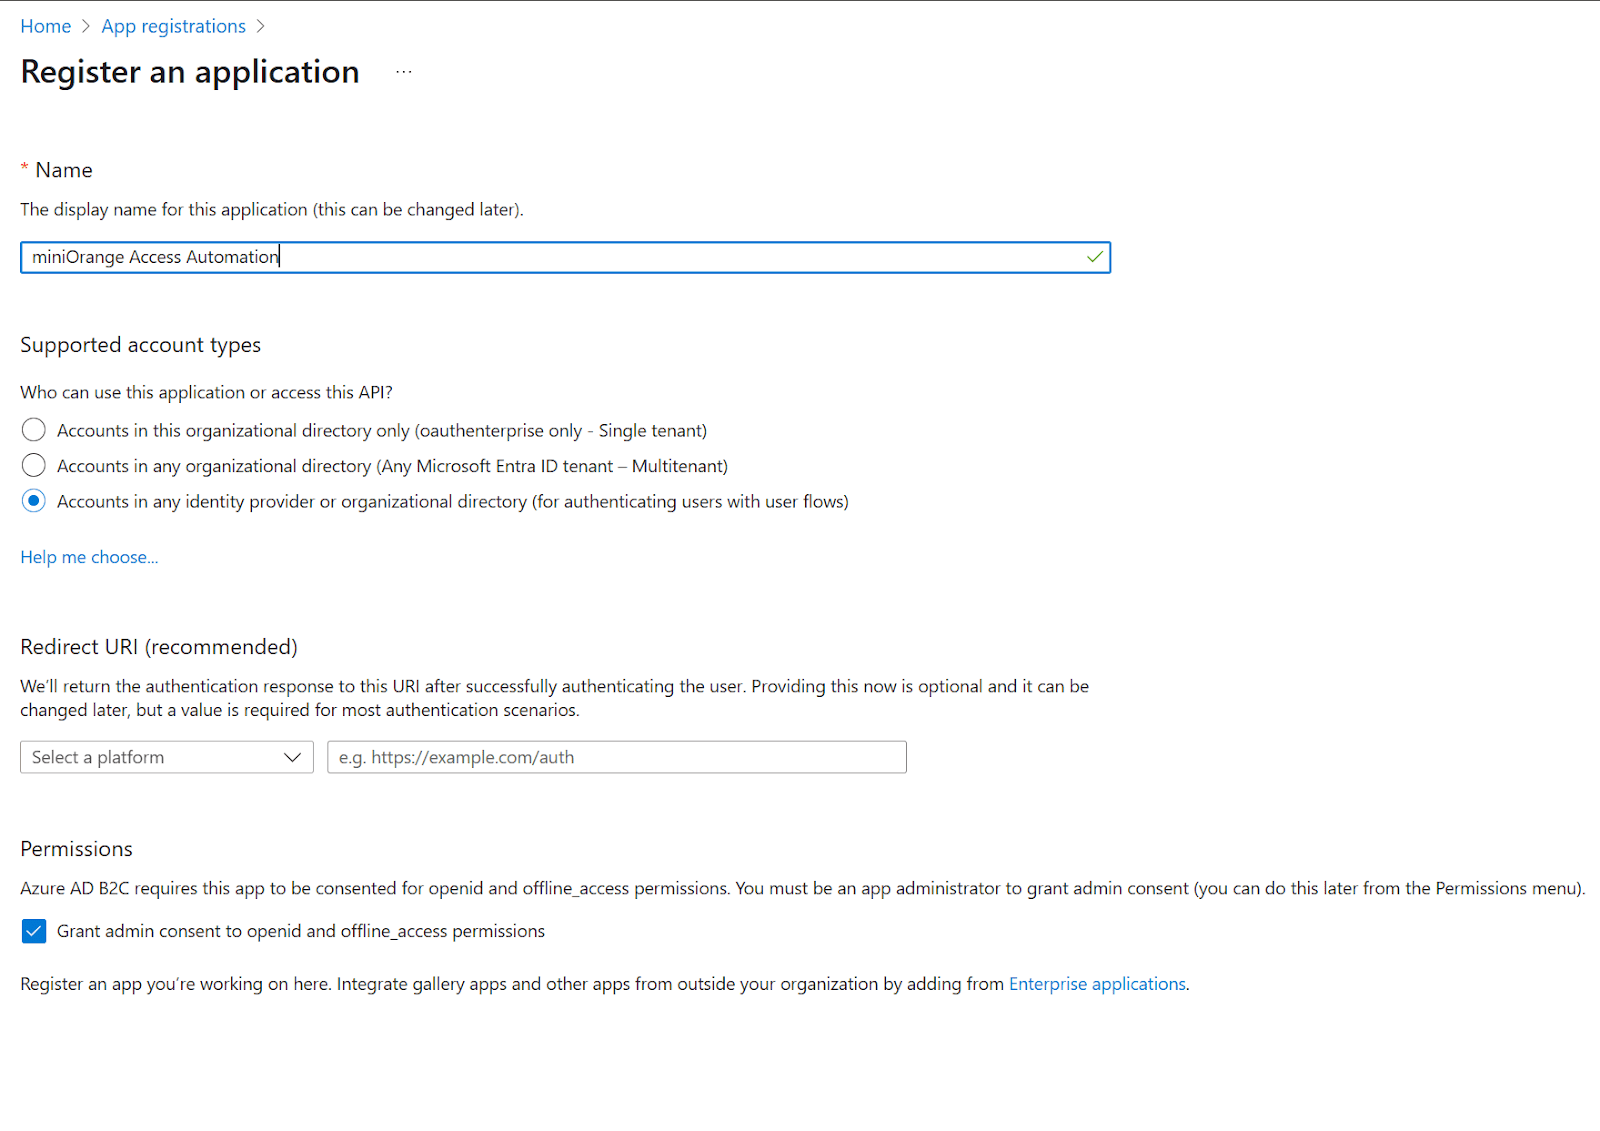Screen dimensions: 1600x1131
Task: Click the chevron after App registrations breadcrumb
Action: pyautogui.click(x=261, y=26)
